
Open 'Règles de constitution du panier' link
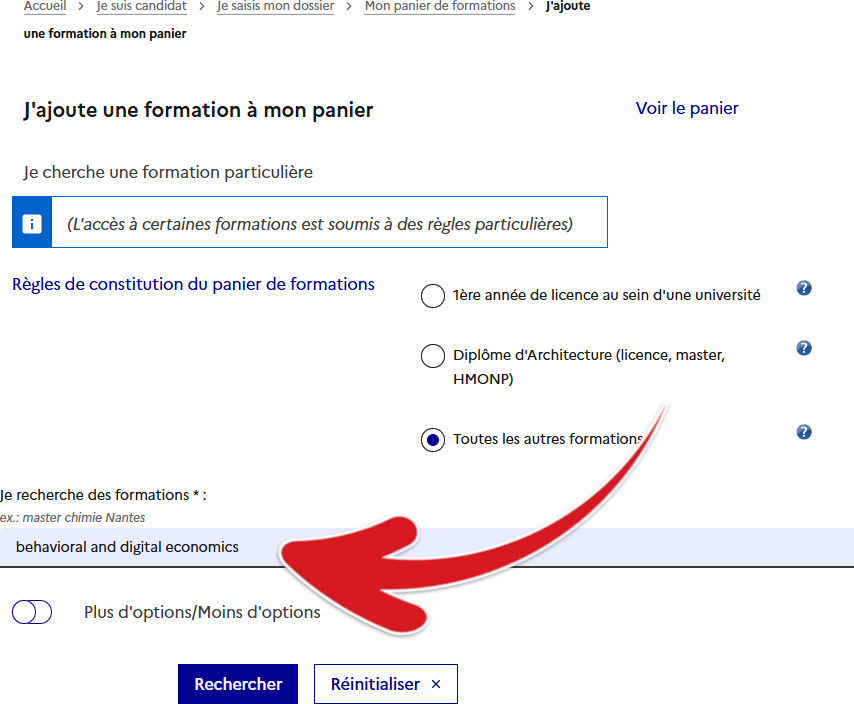click(193, 284)
